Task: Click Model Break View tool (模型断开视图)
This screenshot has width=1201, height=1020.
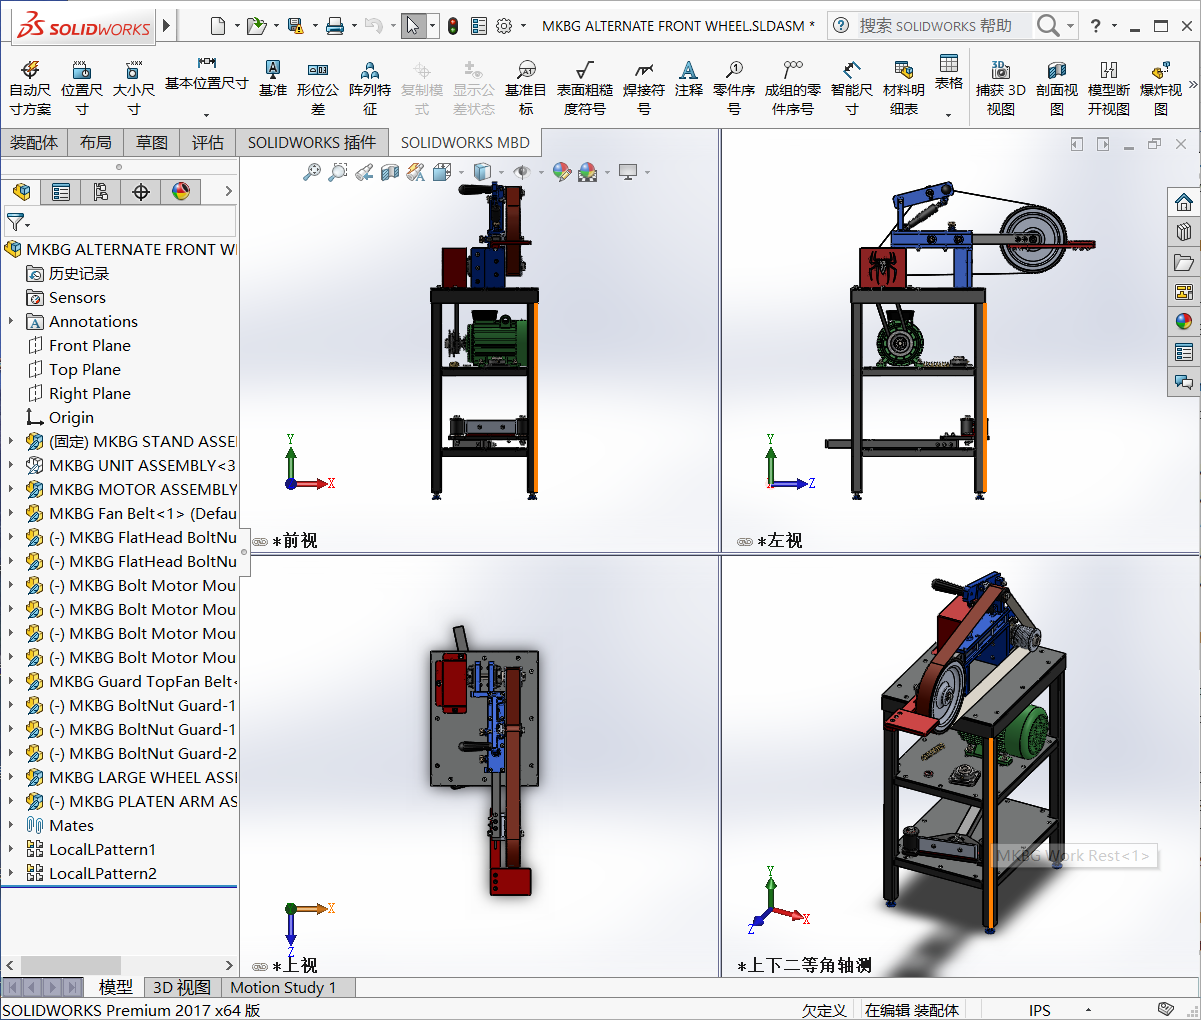Action: point(1109,87)
